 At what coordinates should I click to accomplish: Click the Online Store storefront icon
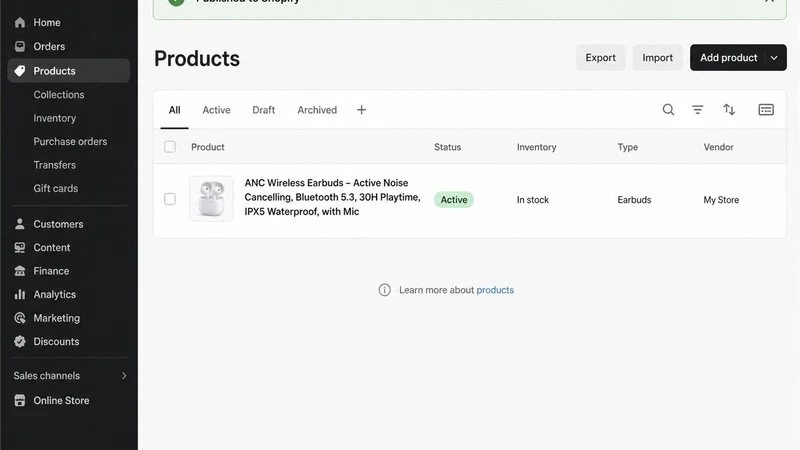tap(20, 401)
